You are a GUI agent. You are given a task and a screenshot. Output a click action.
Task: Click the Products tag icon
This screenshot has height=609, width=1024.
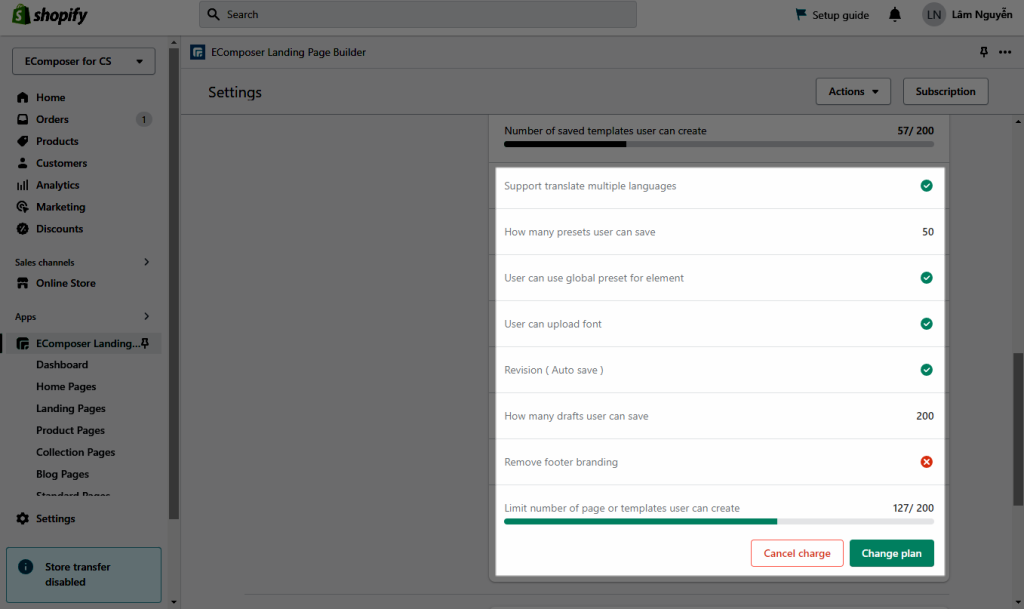pyautogui.click(x=23, y=141)
